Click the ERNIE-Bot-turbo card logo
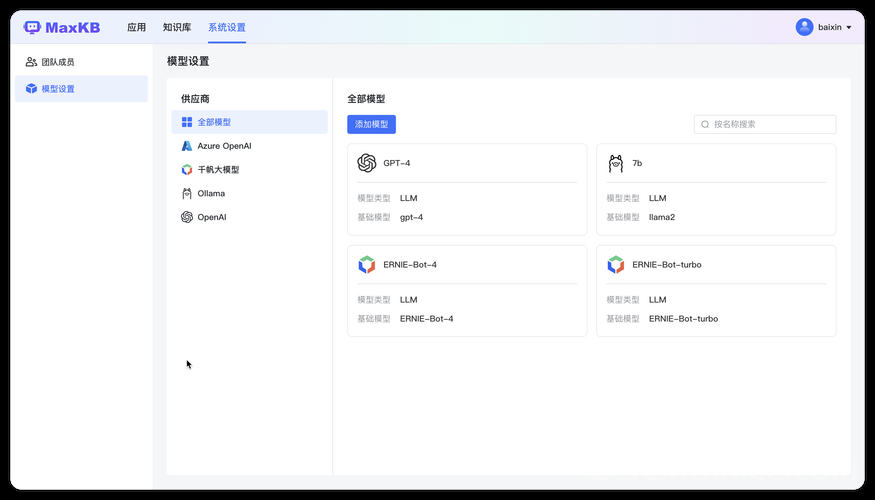 (x=616, y=265)
